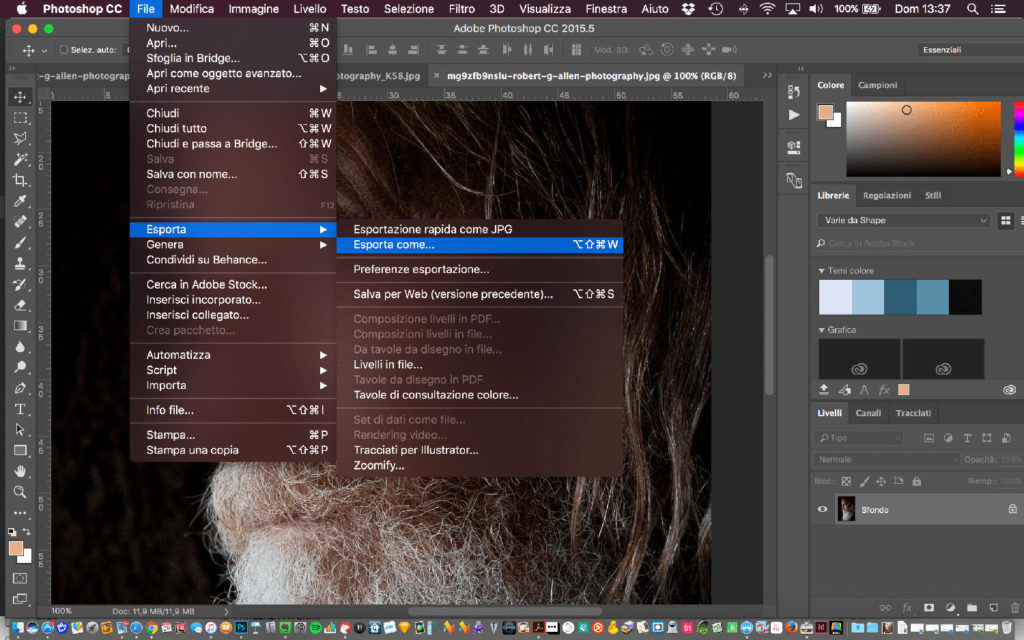Open the Normale blend mode dropdown

(x=886, y=460)
